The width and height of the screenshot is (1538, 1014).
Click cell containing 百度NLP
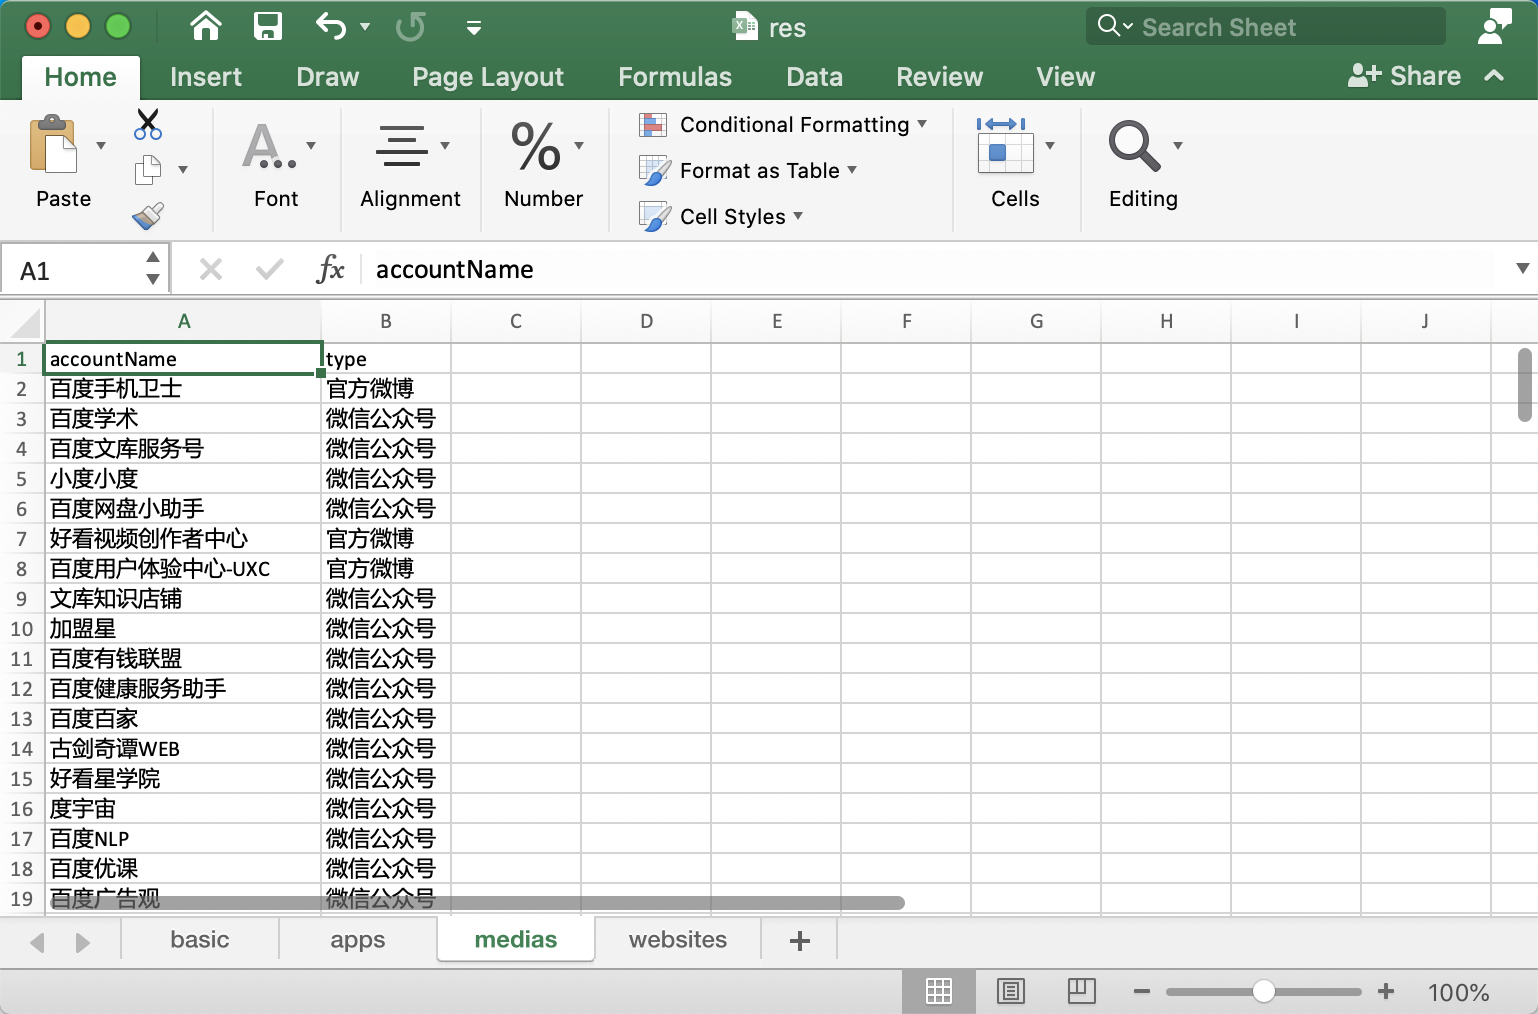[x=183, y=839]
